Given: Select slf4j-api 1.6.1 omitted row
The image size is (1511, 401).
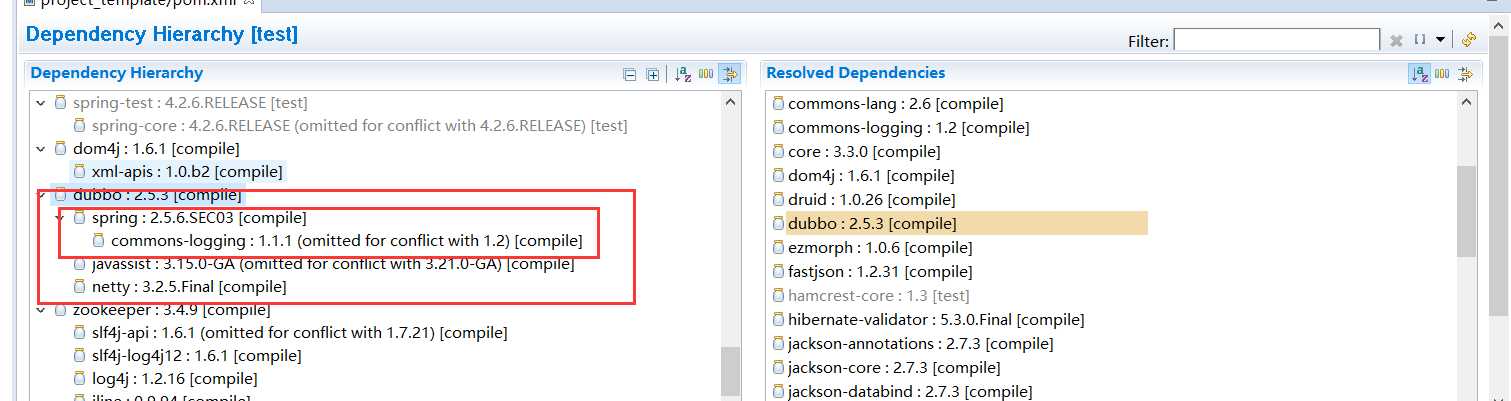Looking at the screenshot, I should (x=290, y=333).
